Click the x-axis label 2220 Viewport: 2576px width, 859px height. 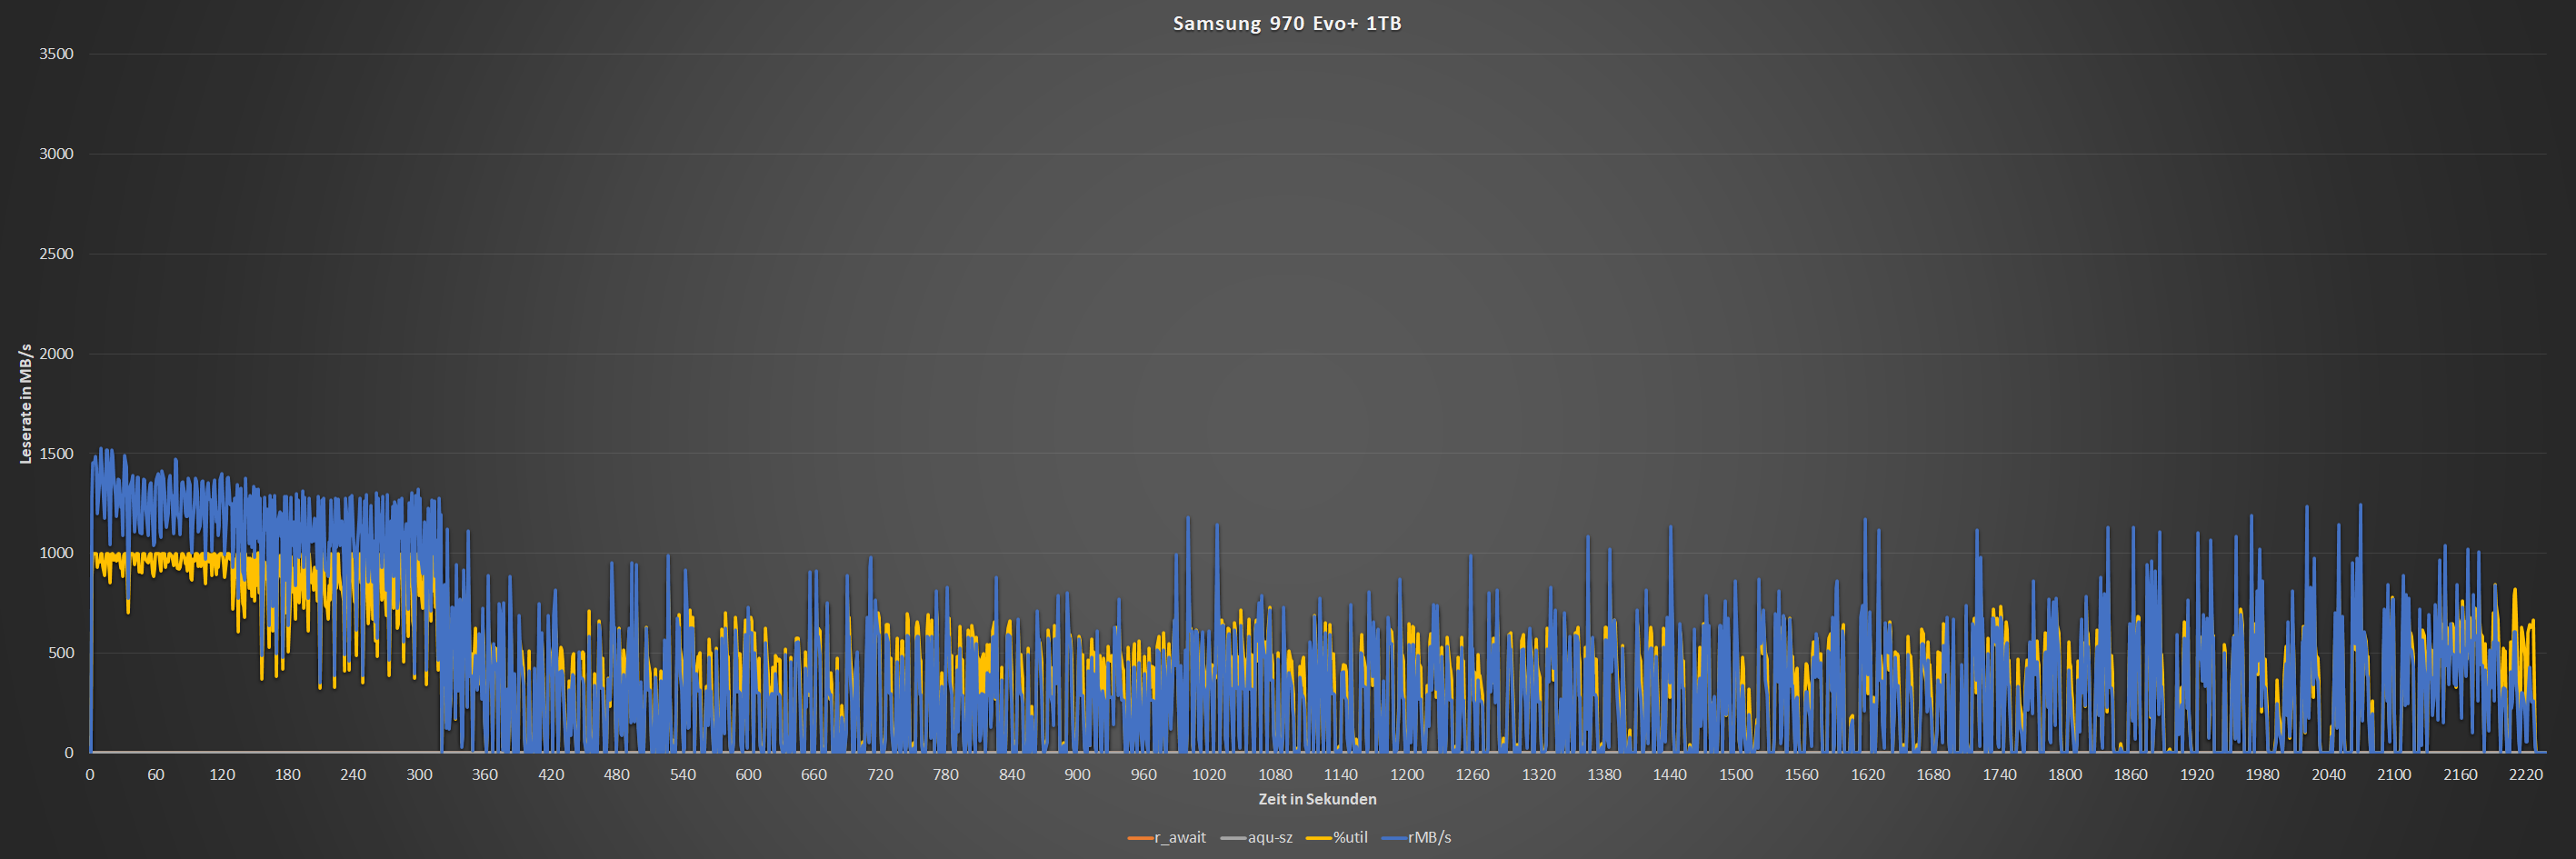(2526, 775)
